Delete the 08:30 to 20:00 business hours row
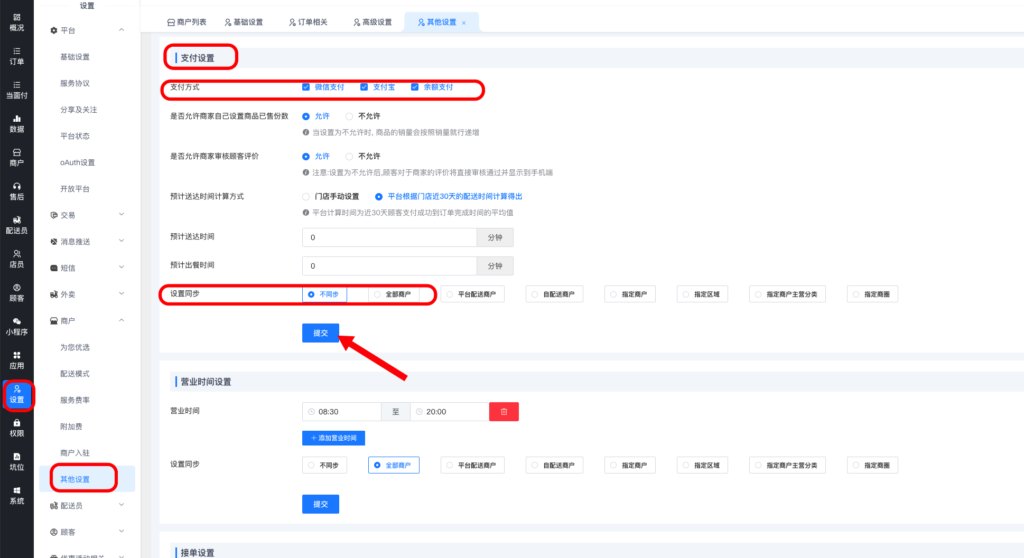The width and height of the screenshot is (1024, 558). 503,411
